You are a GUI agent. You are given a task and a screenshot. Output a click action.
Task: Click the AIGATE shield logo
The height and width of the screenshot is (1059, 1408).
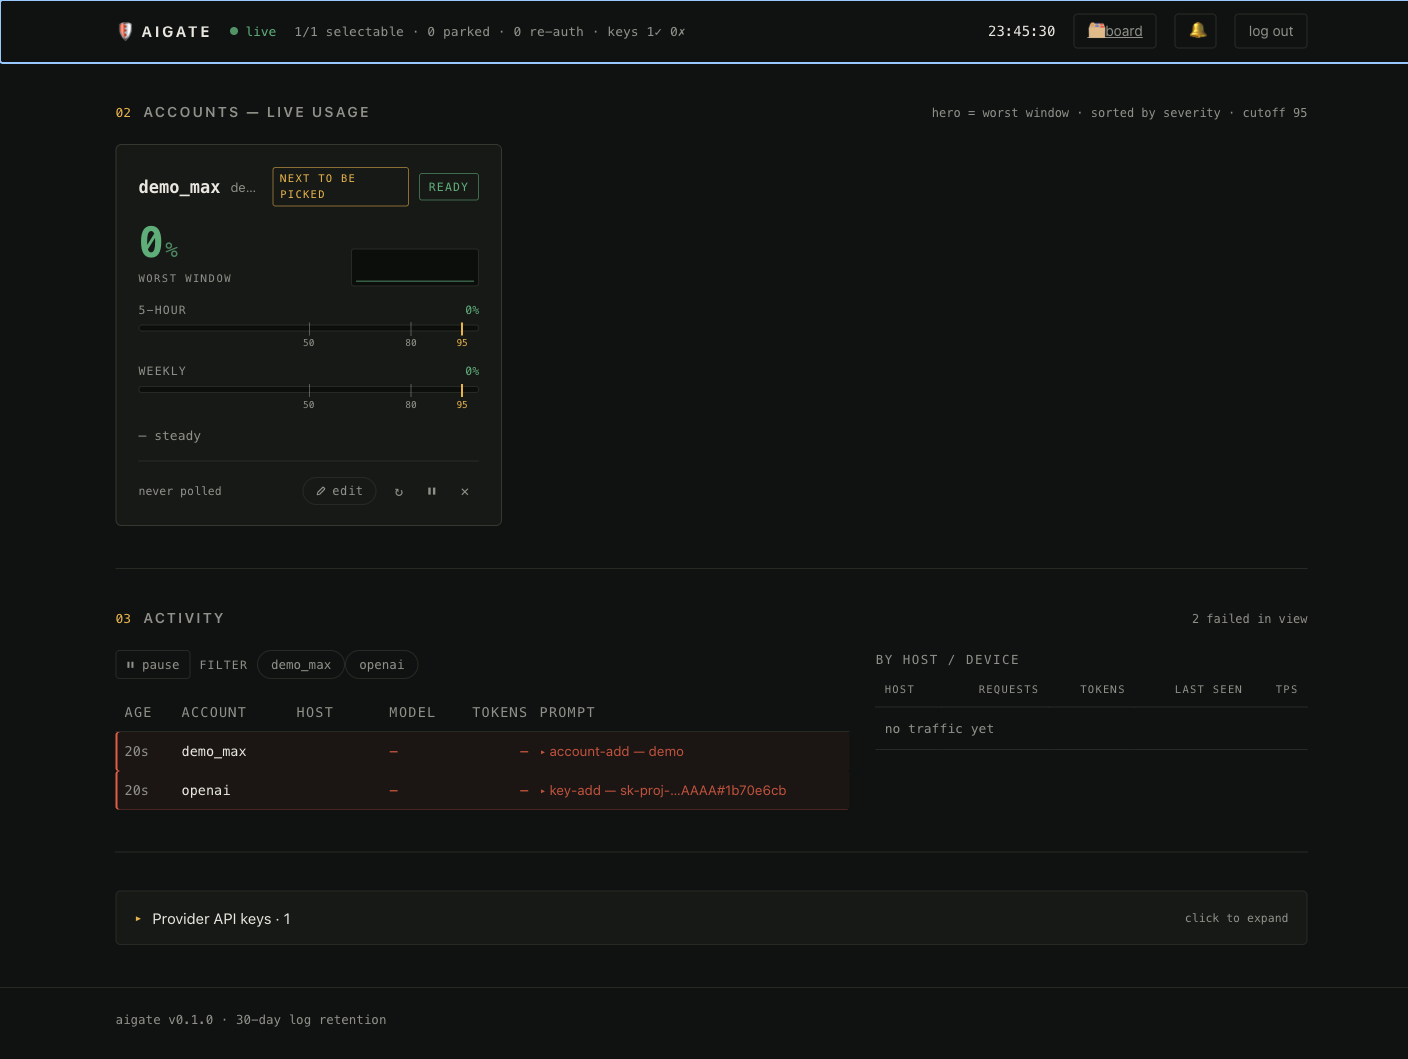(125, 31)
